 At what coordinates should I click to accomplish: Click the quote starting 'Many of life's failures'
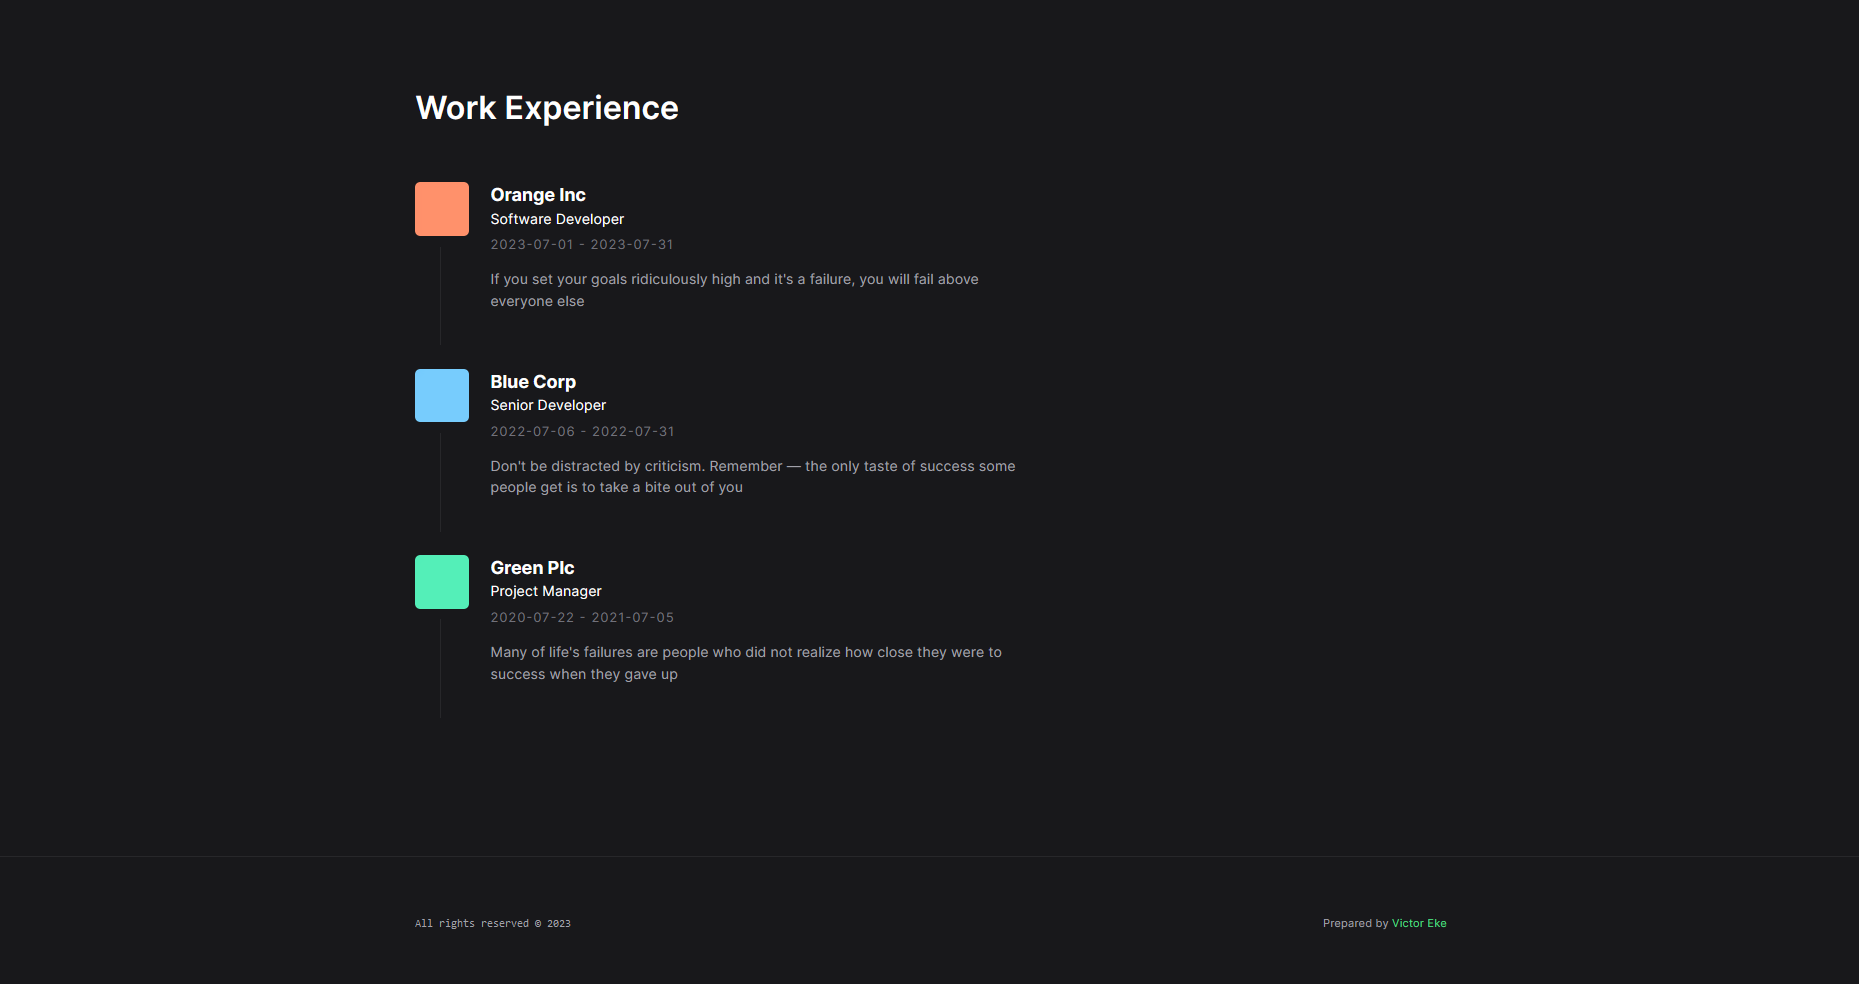[x=746, y=663]
